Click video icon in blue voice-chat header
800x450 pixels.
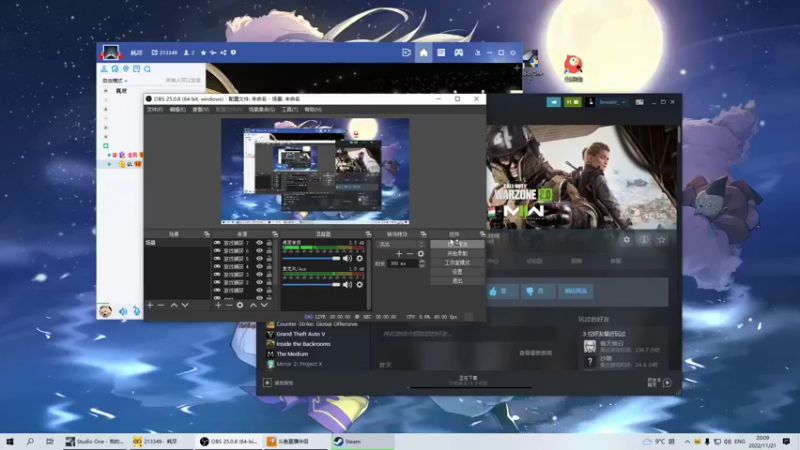pyautogui.click(x=406, y=53)
